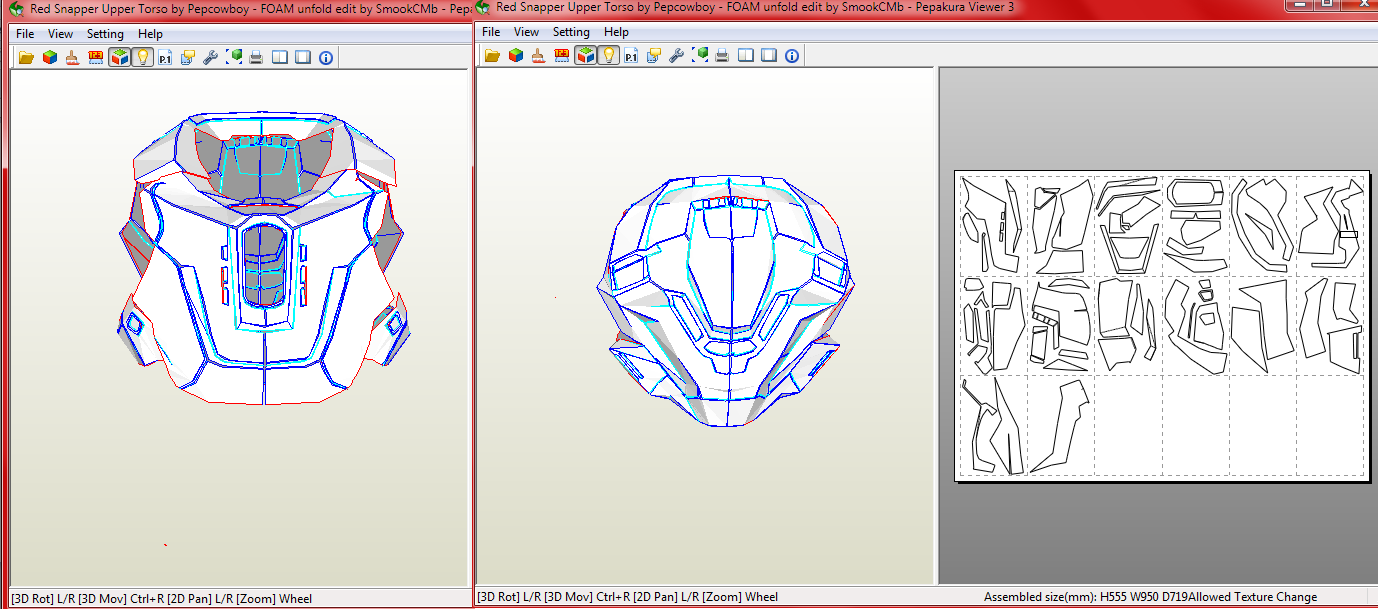This screenshot has width=1378, height=612.
Task: Open the View menu in Pepakura Viewer 3 window
Action: pos(527,32)
